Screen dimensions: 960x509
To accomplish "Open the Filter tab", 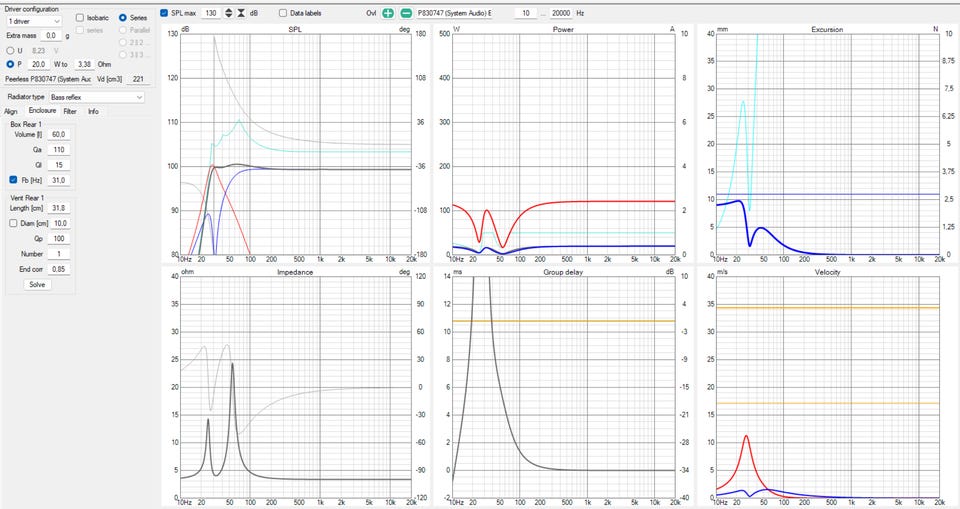I will 70,111.
